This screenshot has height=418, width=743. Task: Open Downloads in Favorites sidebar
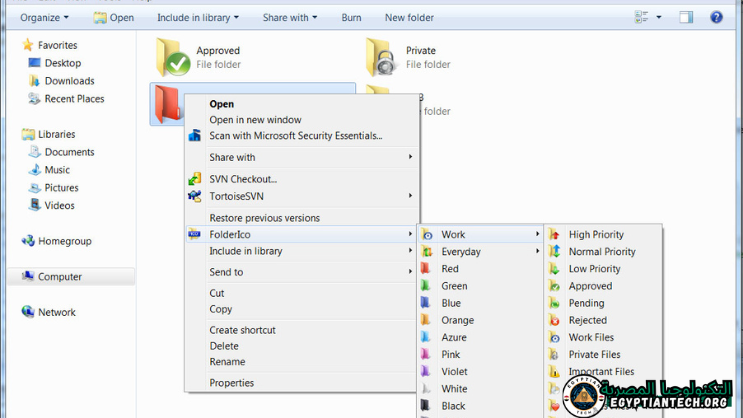pyautogui.click(x=69, y=81)
